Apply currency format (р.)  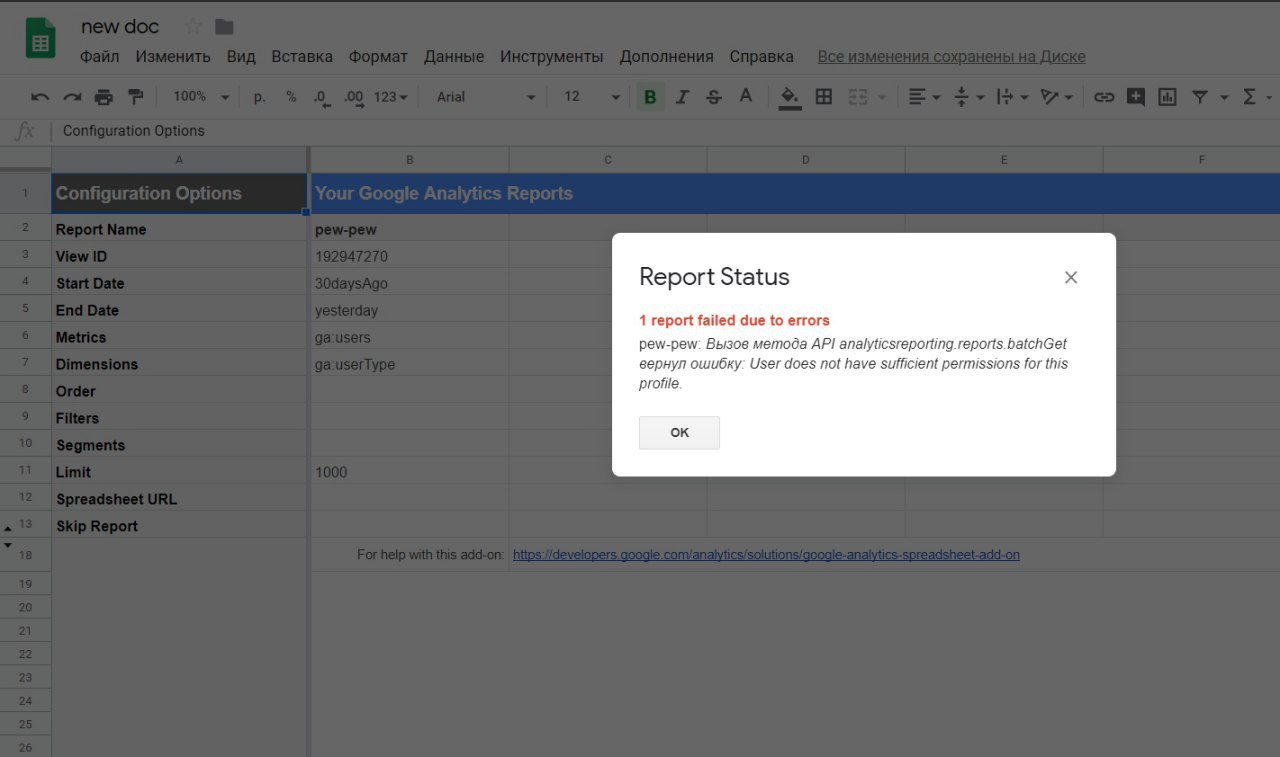(x=260, y=97)
